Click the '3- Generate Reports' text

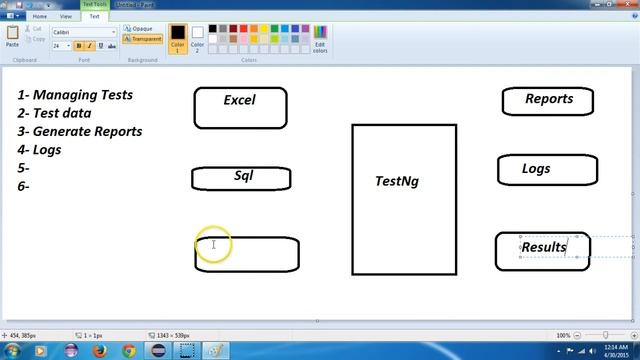[80, 131]
